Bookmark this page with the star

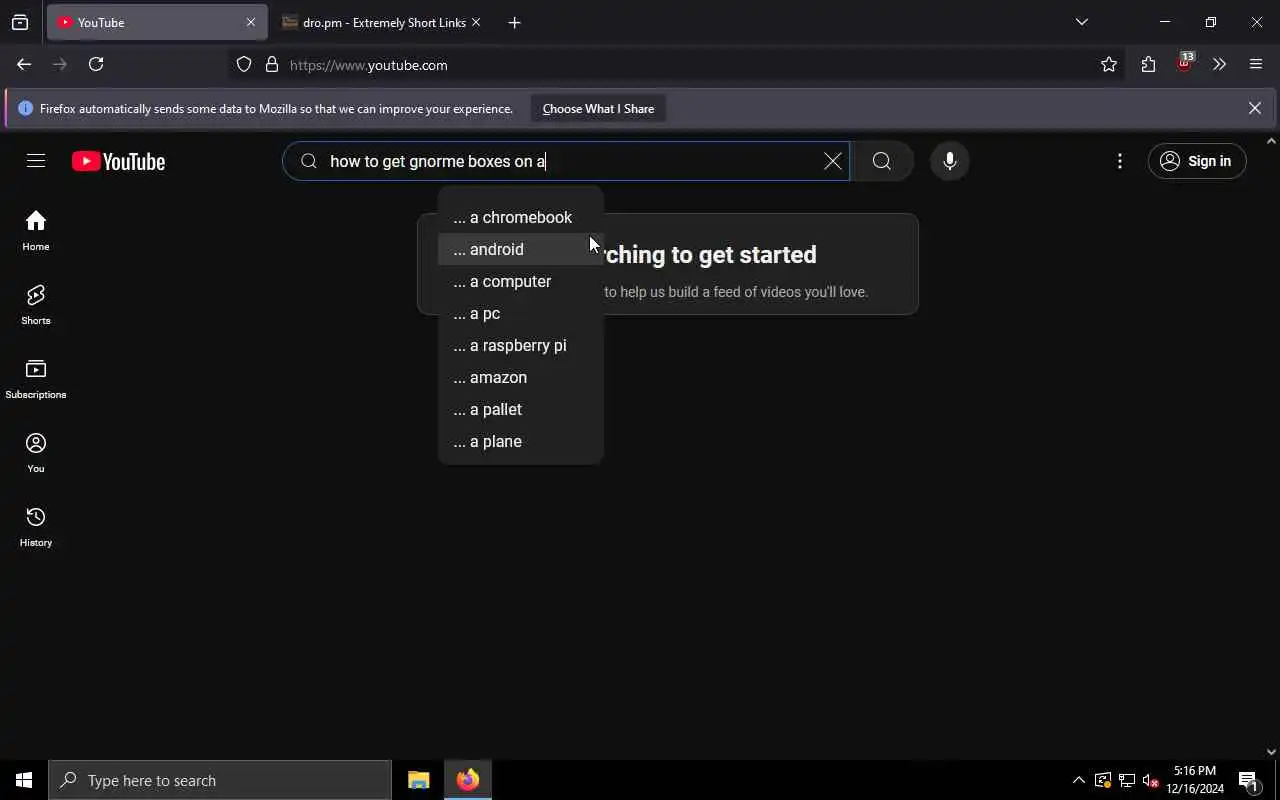click(1108, 64)
